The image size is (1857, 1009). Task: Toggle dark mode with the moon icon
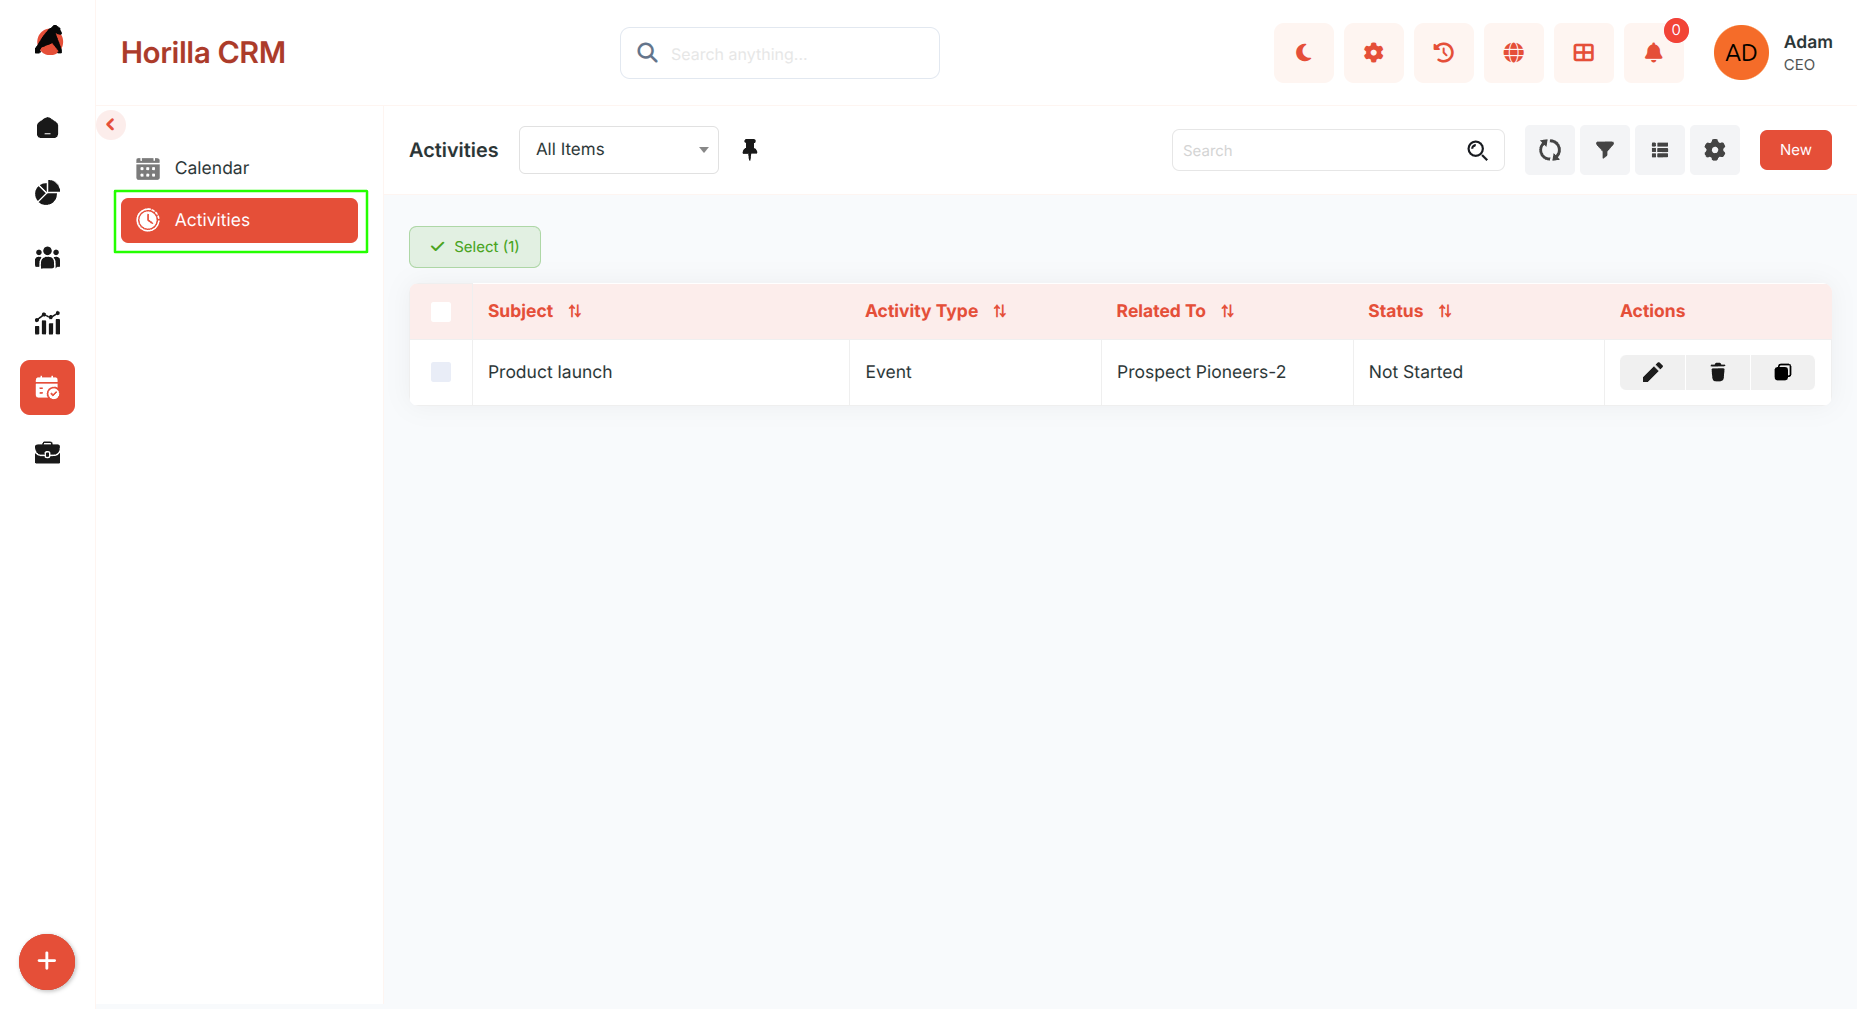pos(1304,53)
